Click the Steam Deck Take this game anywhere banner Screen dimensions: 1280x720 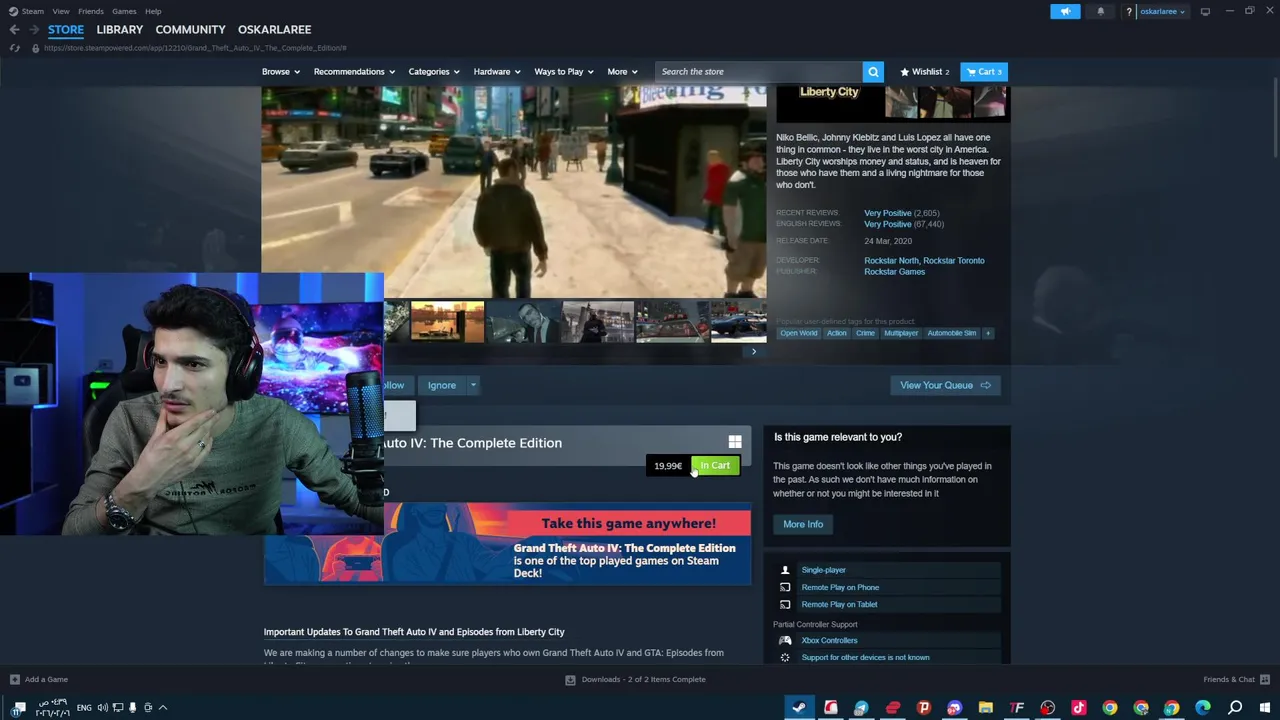pos(507,543)
